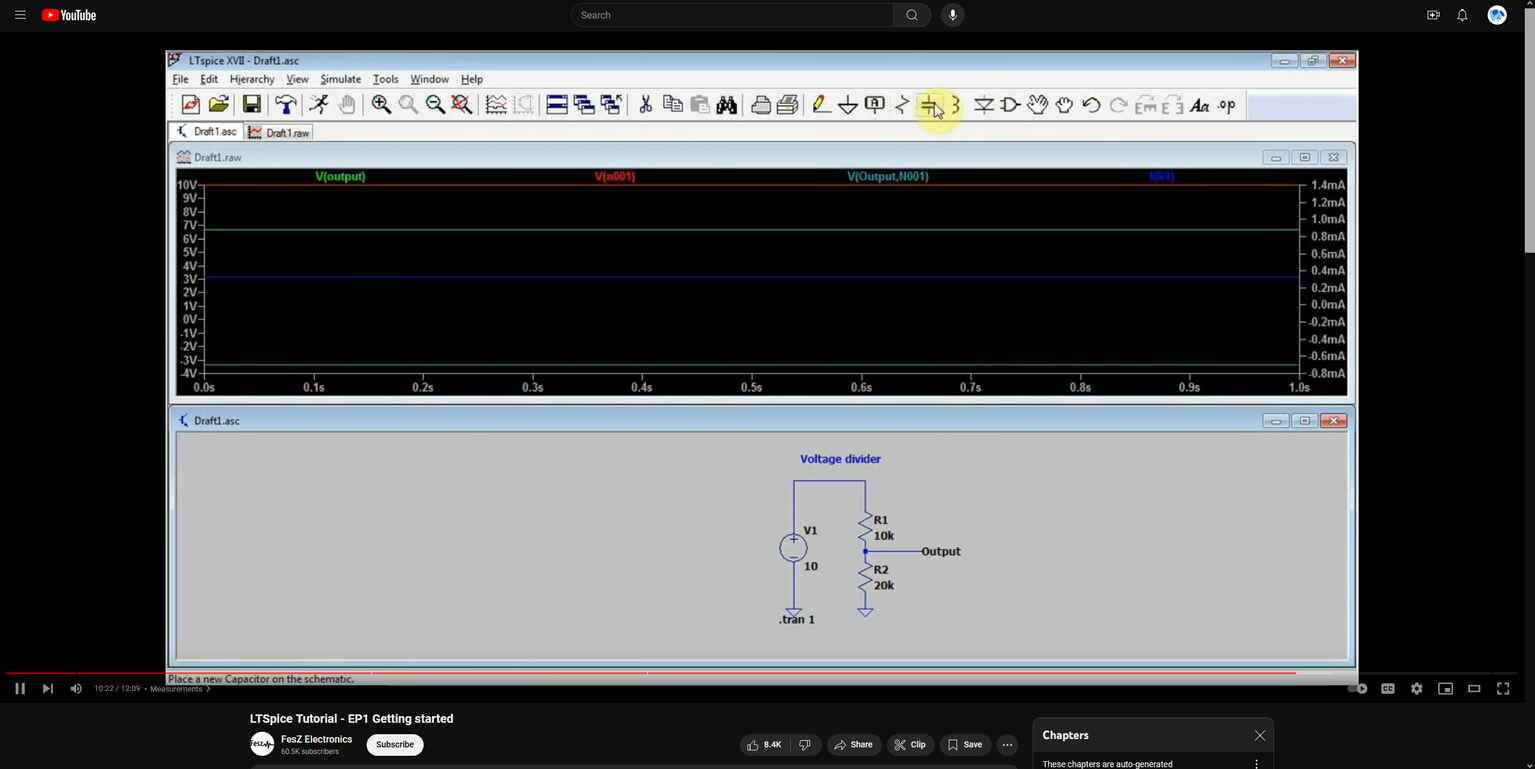Select the Label Net tool
This screenshot has width=1535, height=769.
(875, 105)
